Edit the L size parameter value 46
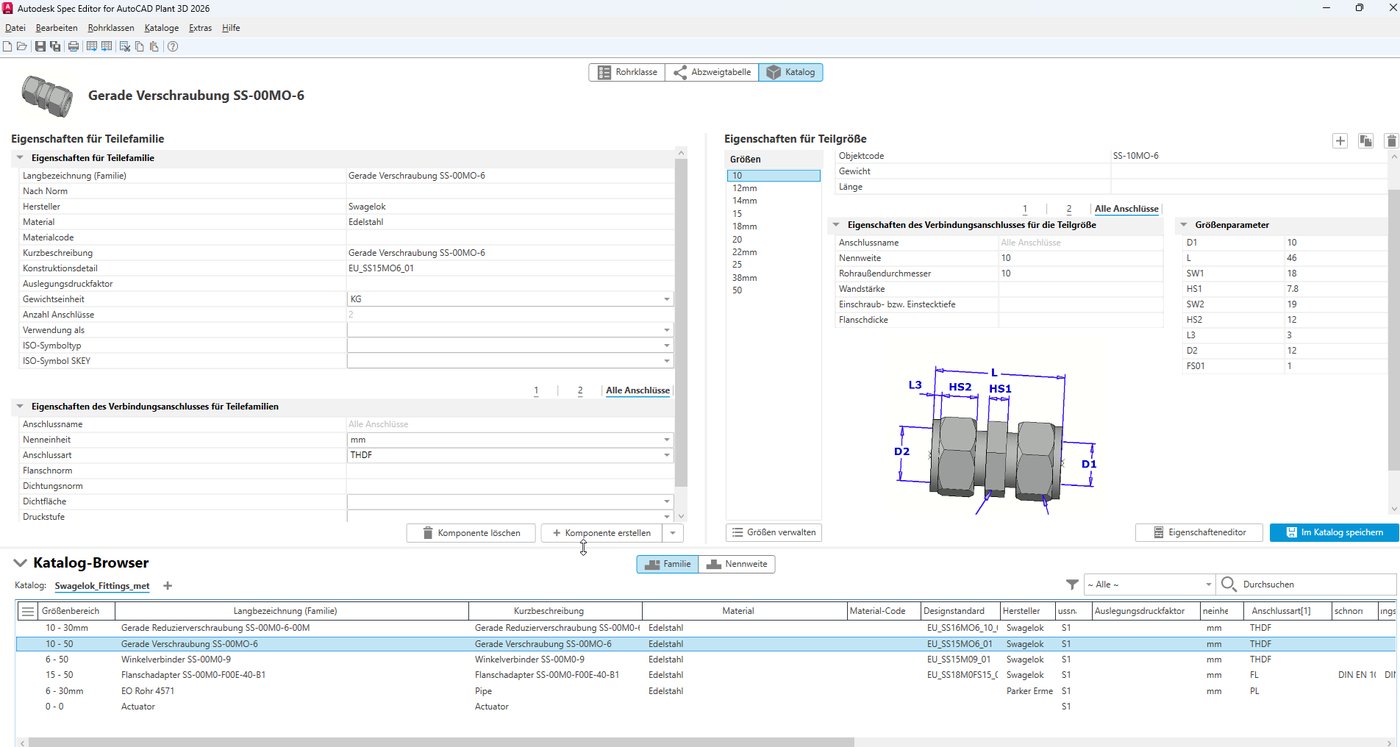This screenshot has height=747, width=1400. pyautogui.click(x=1335, y=258)
